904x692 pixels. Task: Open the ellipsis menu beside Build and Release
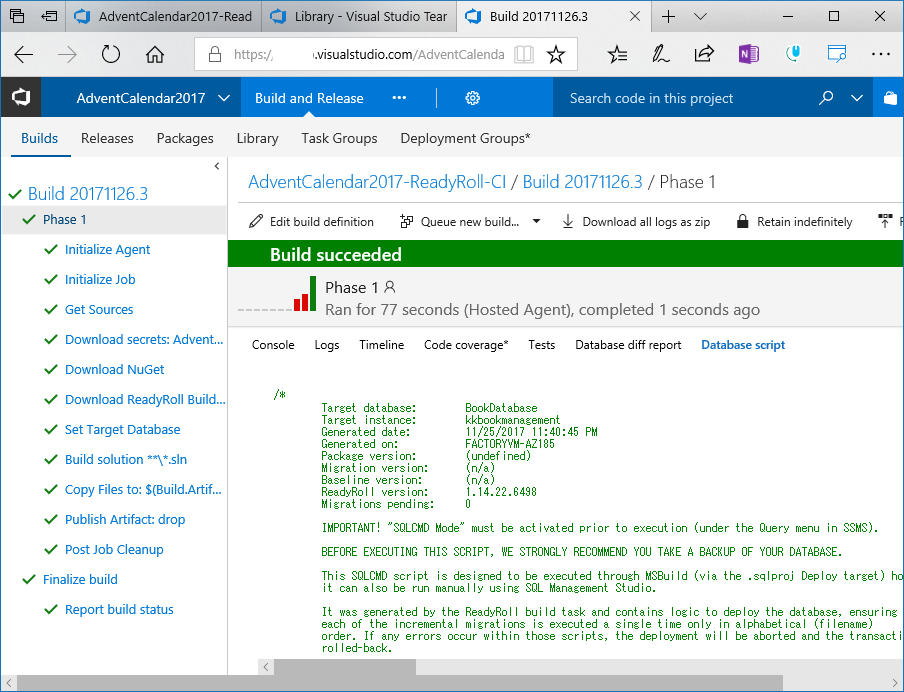399,98
